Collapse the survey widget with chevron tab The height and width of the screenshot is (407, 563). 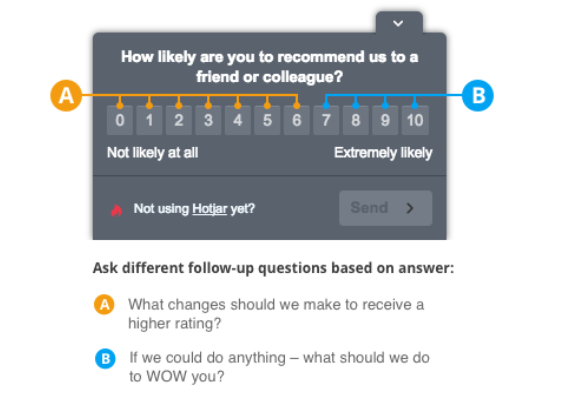pos(399,23)
